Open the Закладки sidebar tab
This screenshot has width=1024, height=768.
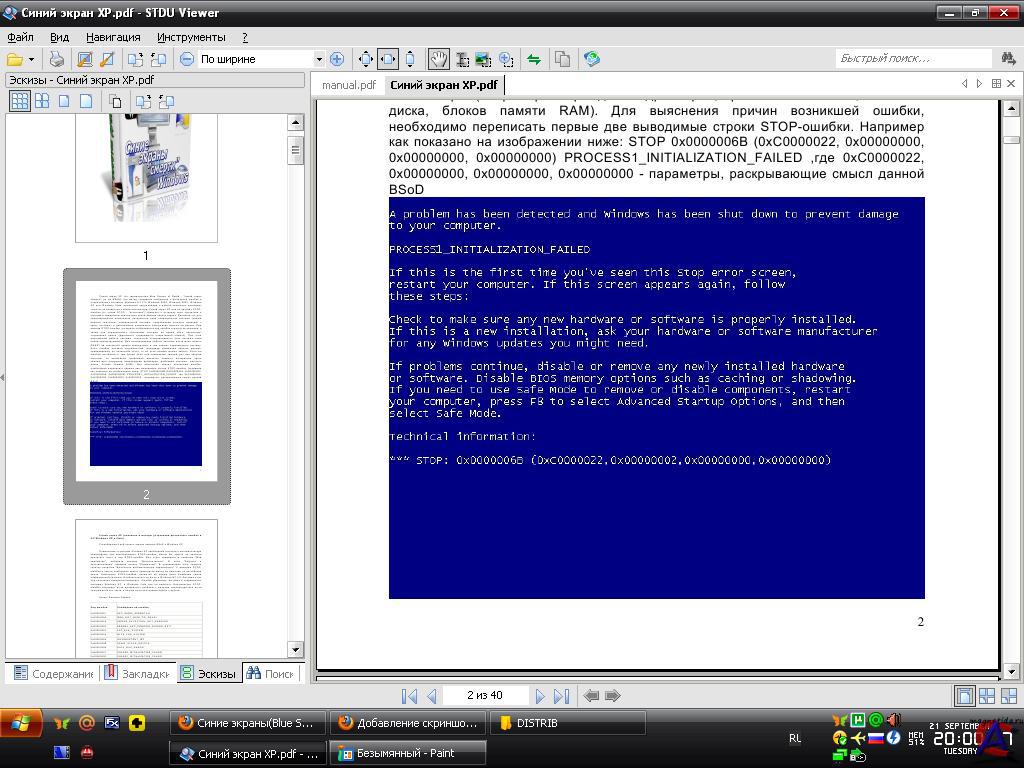[x=138, y=673]
